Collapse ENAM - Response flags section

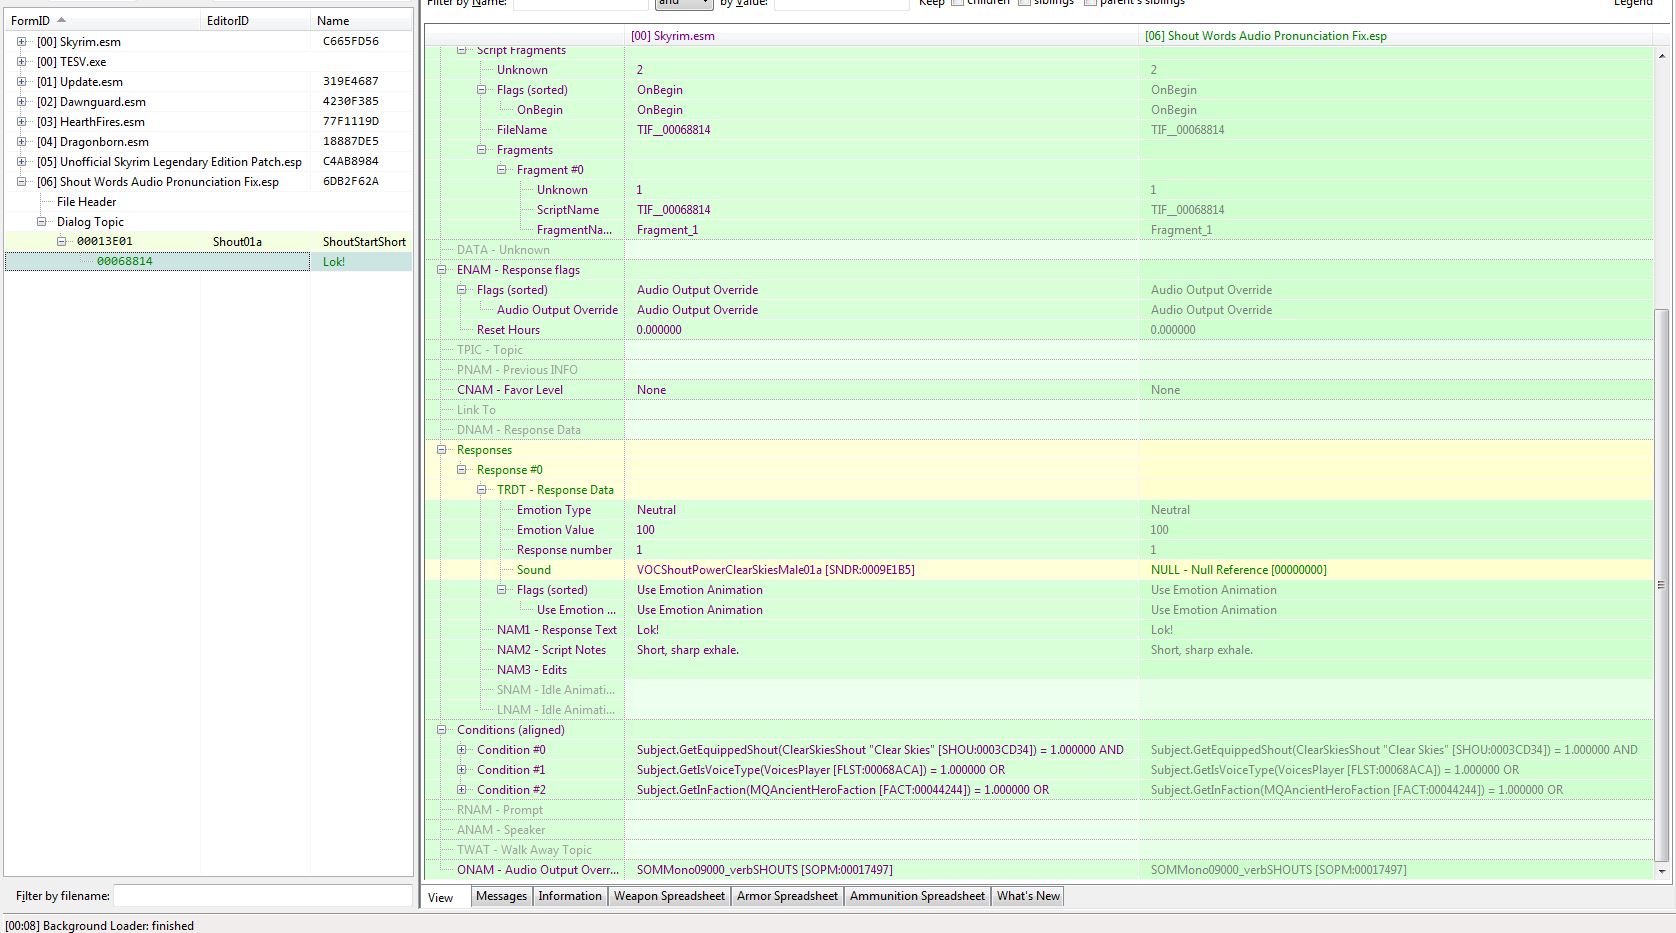pyautogui.click(x=441, y=270)
